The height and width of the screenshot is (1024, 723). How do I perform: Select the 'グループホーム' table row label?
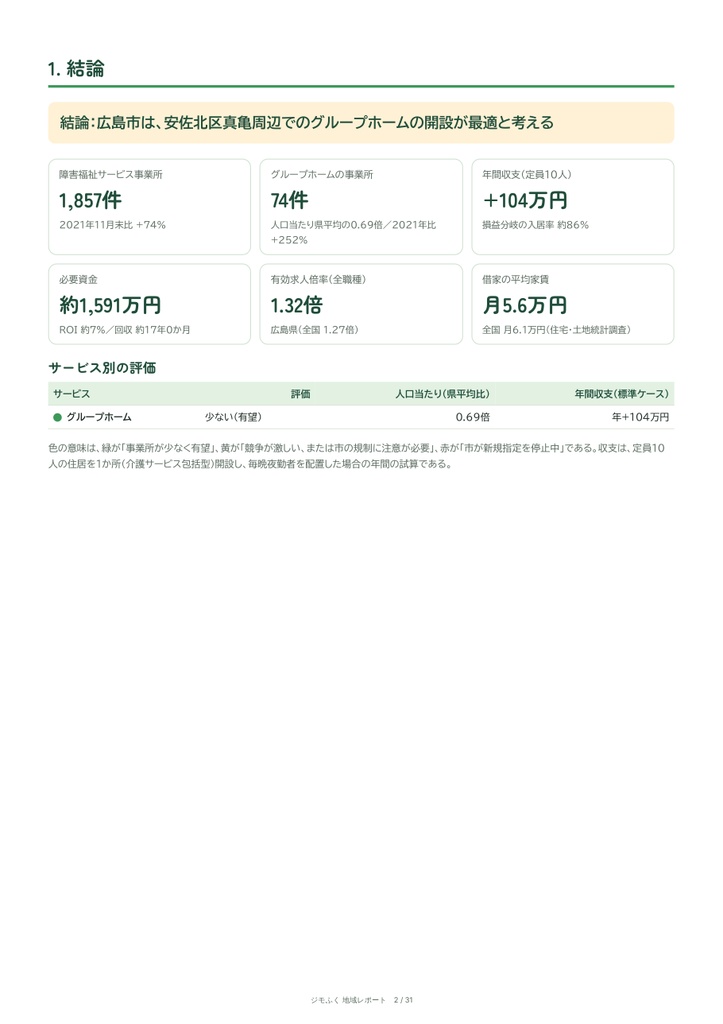coord(99,417)
